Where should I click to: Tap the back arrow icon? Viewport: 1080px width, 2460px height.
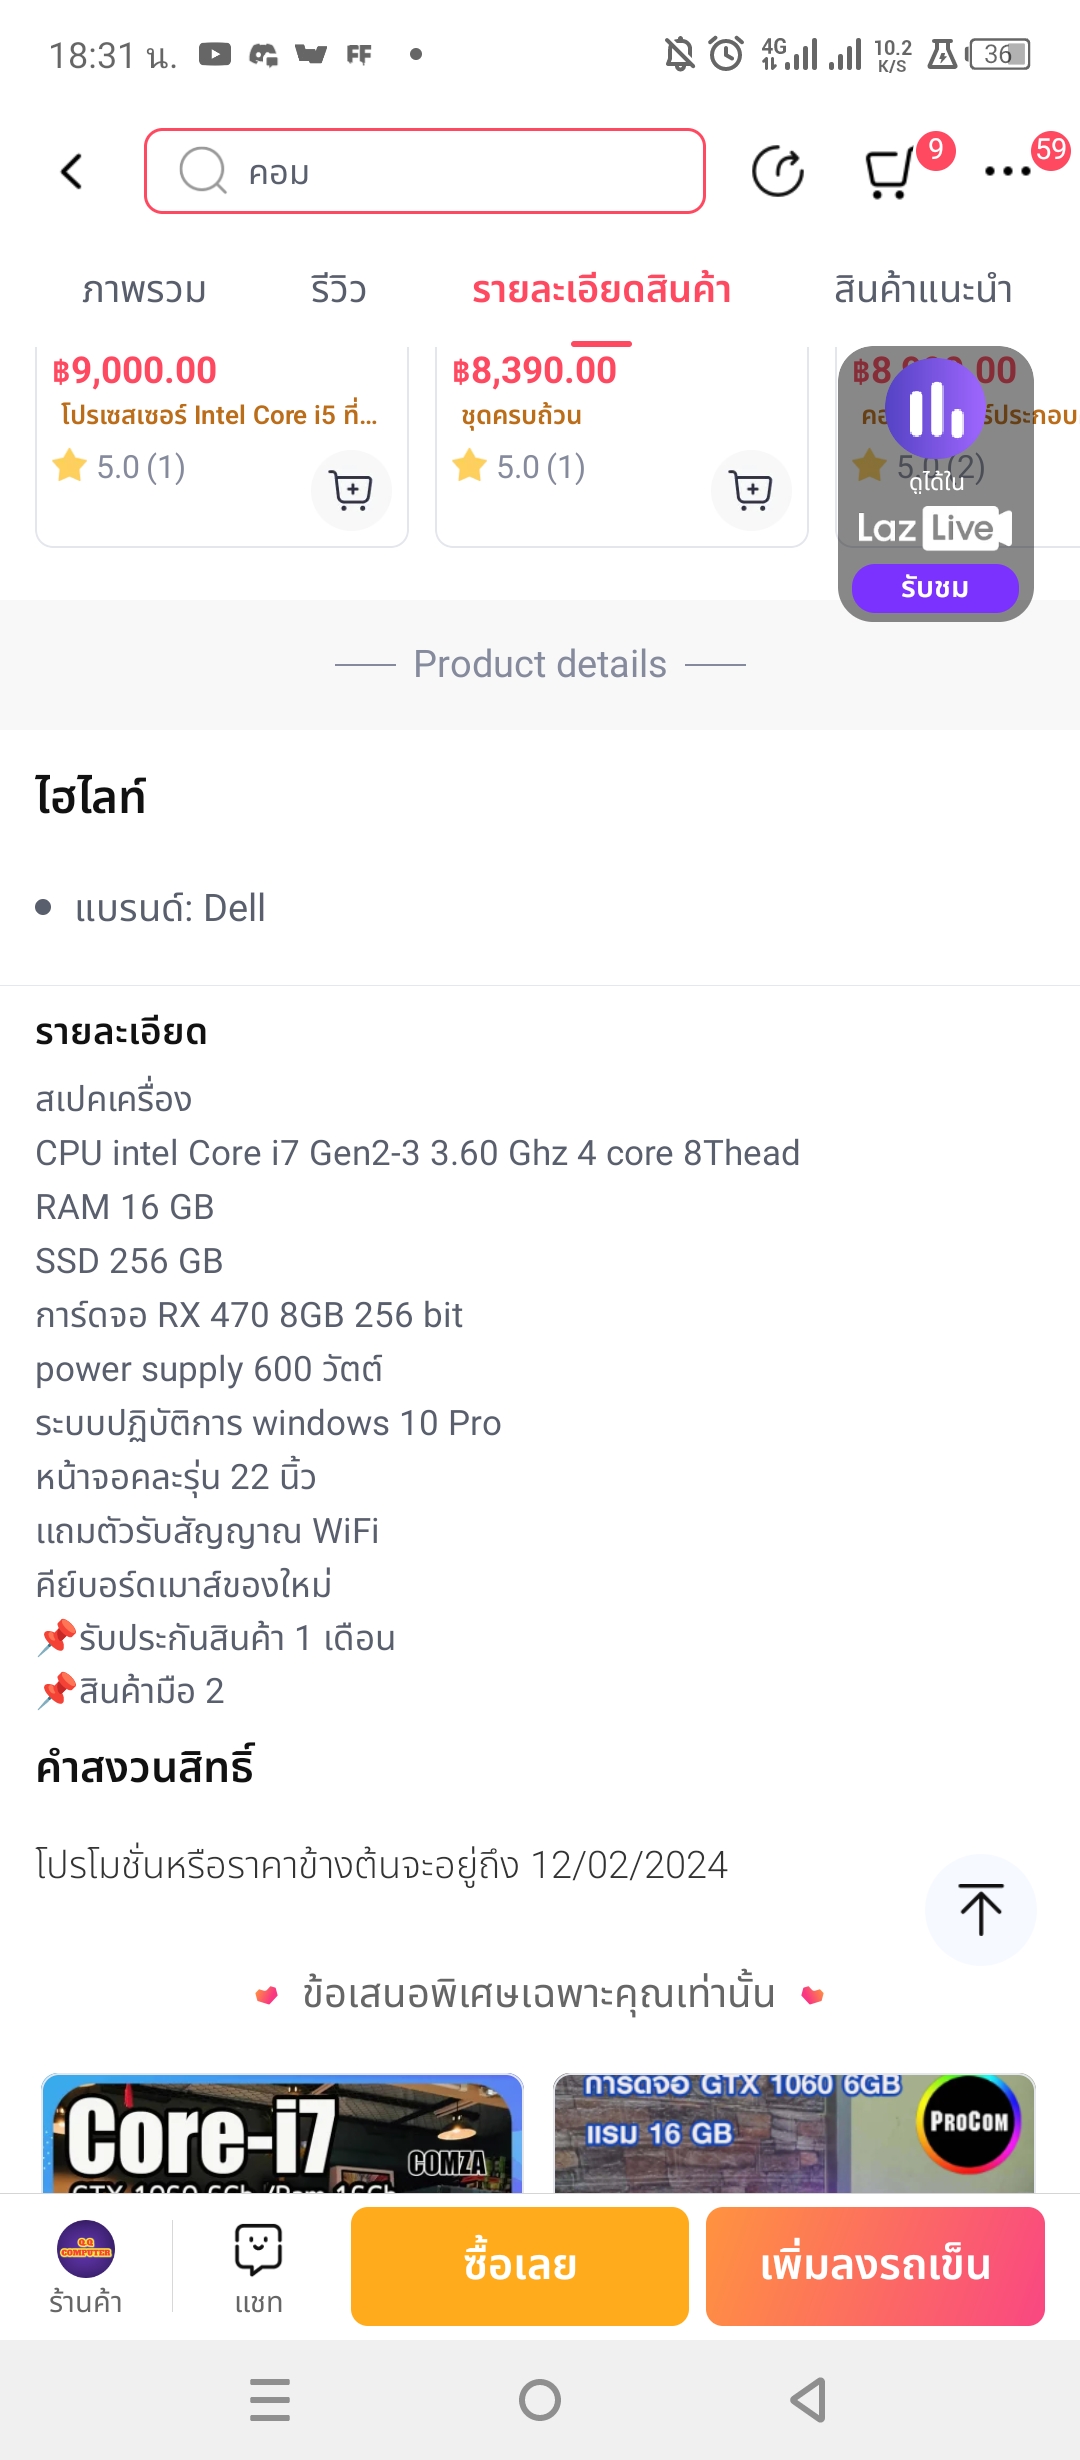(72, 172)
